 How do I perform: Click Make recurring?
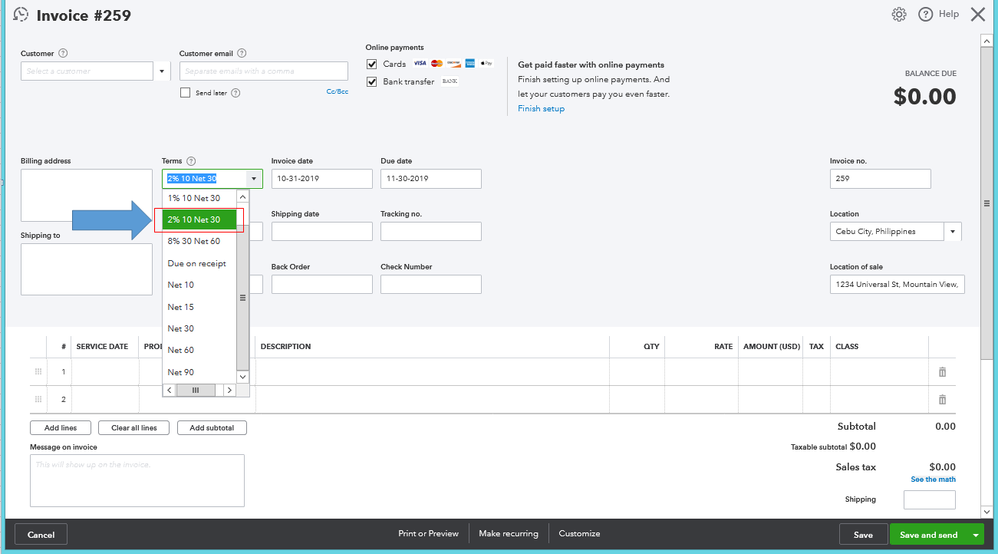[x=509, y=534]
